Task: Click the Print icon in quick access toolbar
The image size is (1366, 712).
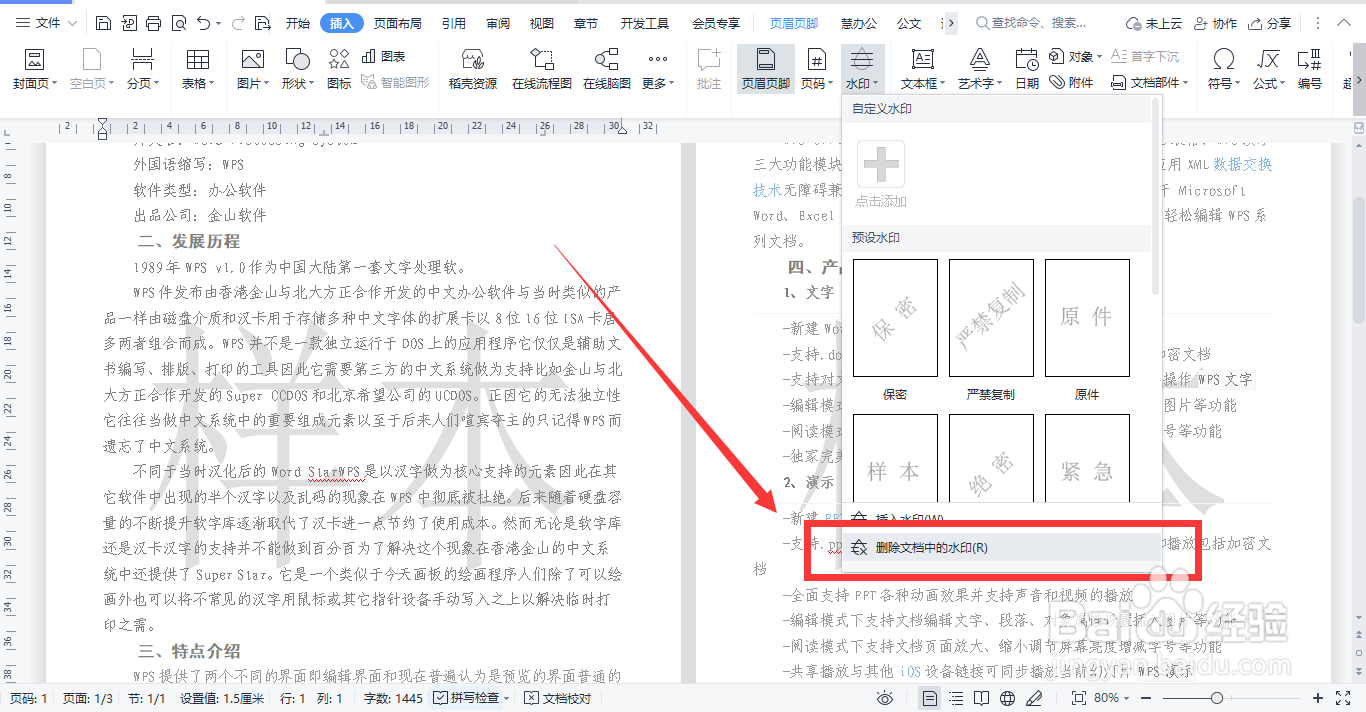Action: tap(153, 23)
